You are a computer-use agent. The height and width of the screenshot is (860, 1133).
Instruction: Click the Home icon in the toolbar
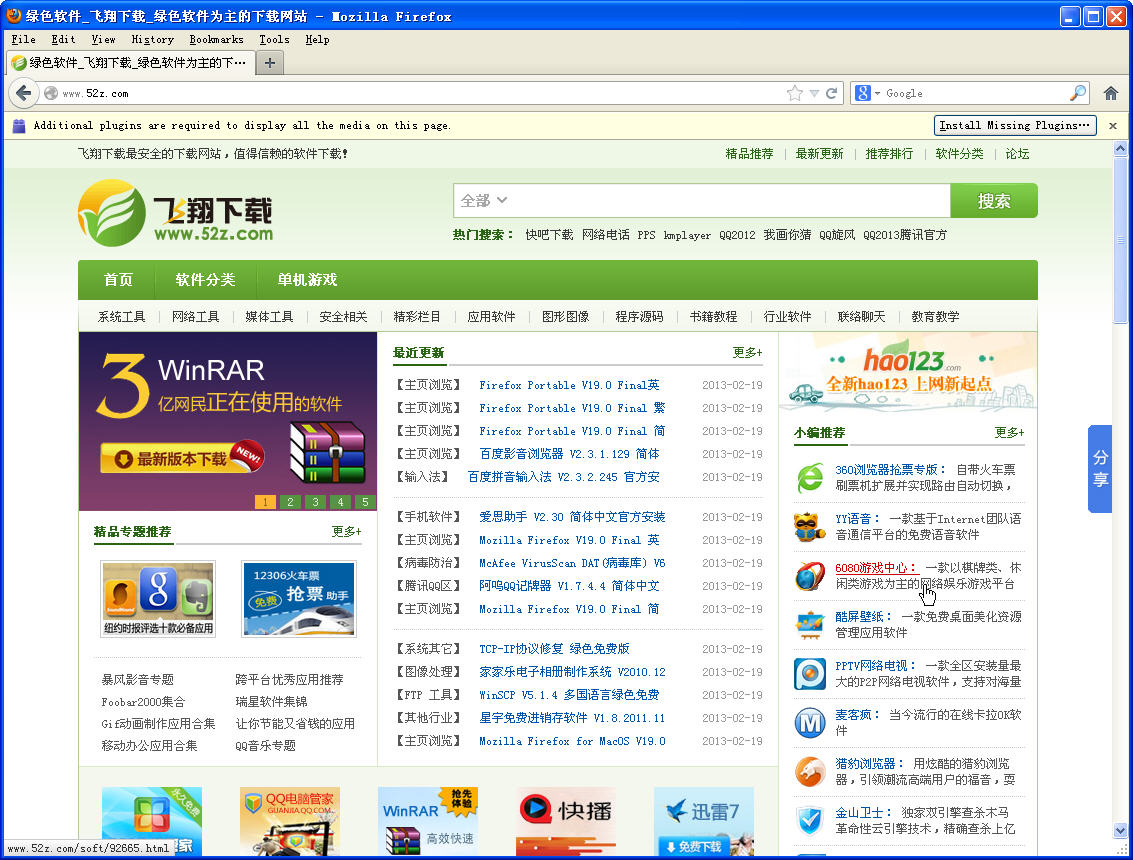[1110, 93]
